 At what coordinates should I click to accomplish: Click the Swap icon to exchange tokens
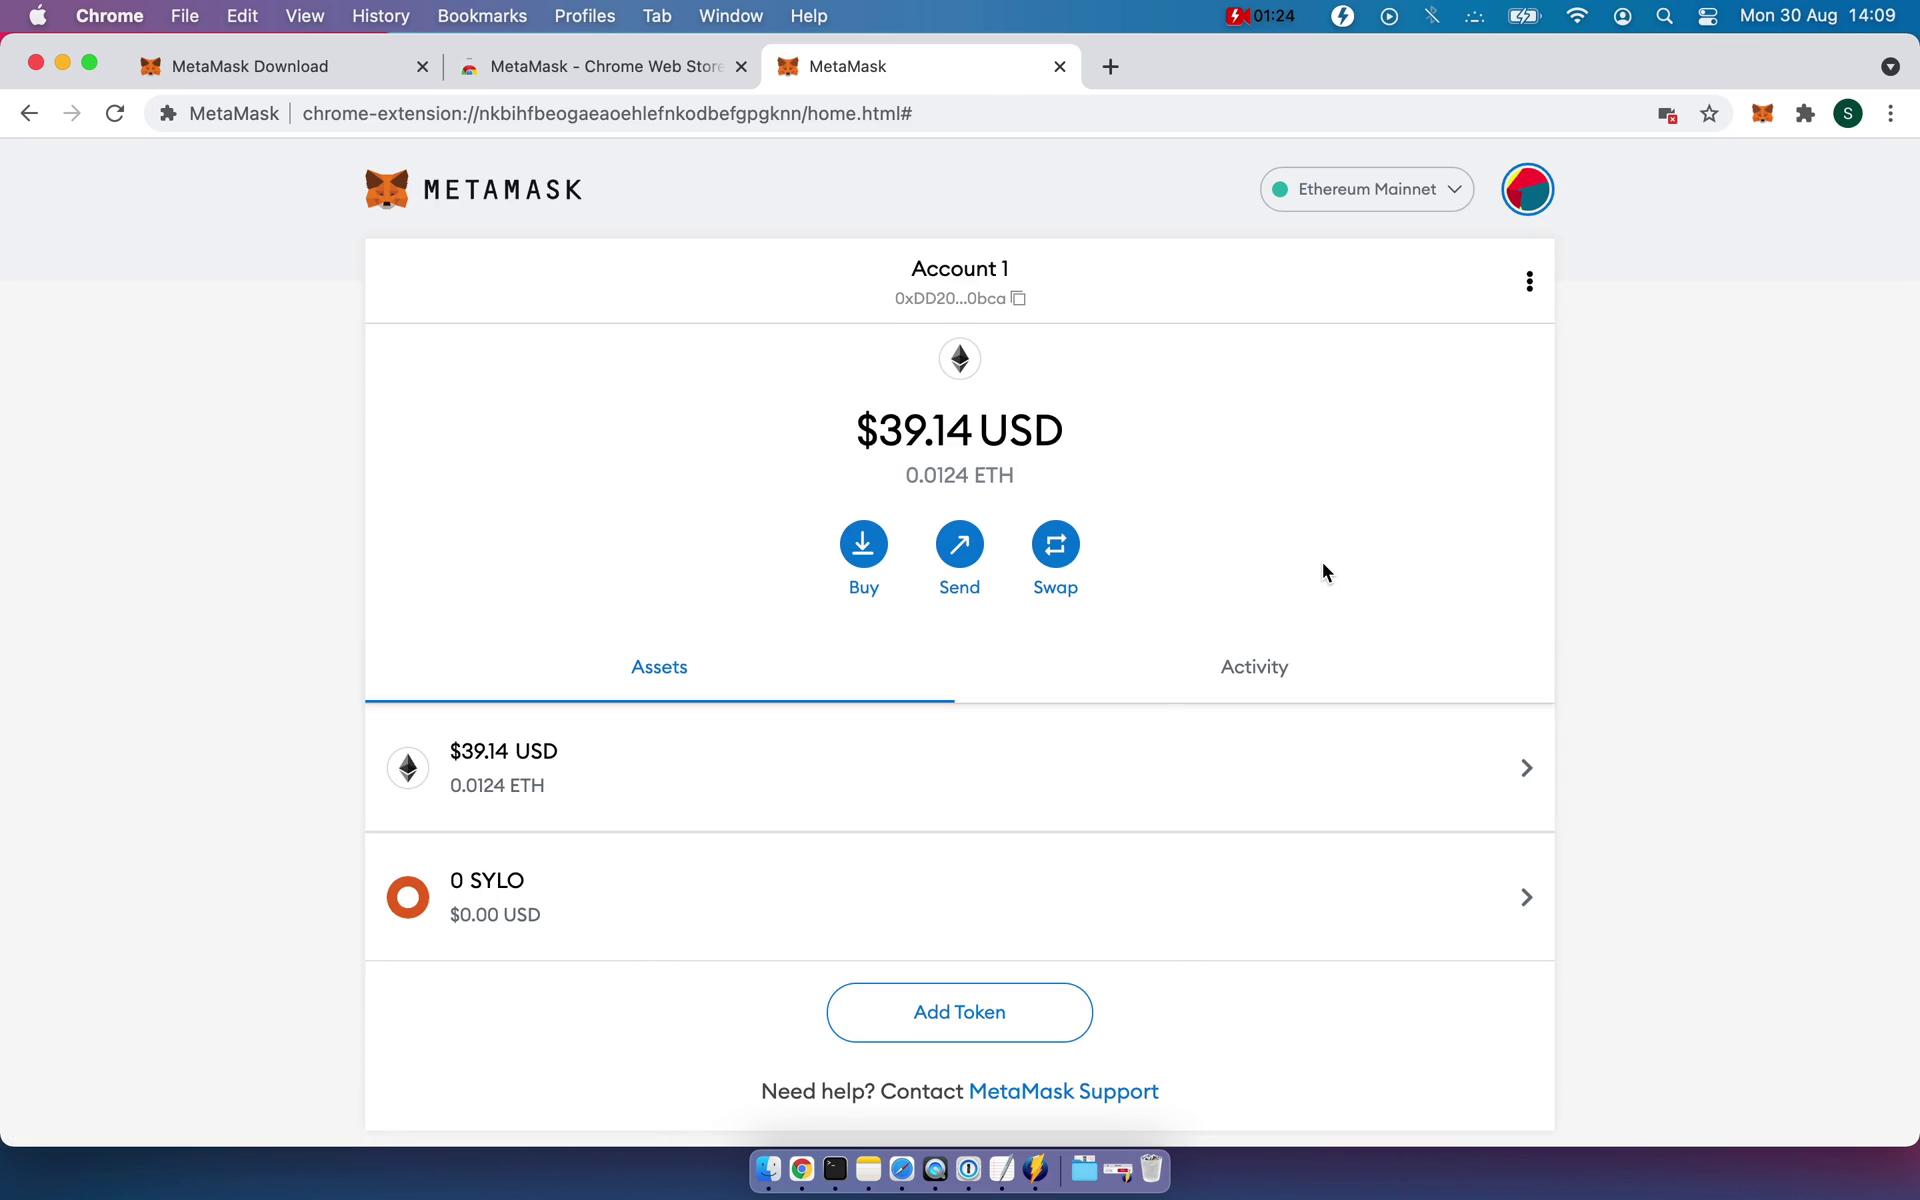(x=1056, y=543)
